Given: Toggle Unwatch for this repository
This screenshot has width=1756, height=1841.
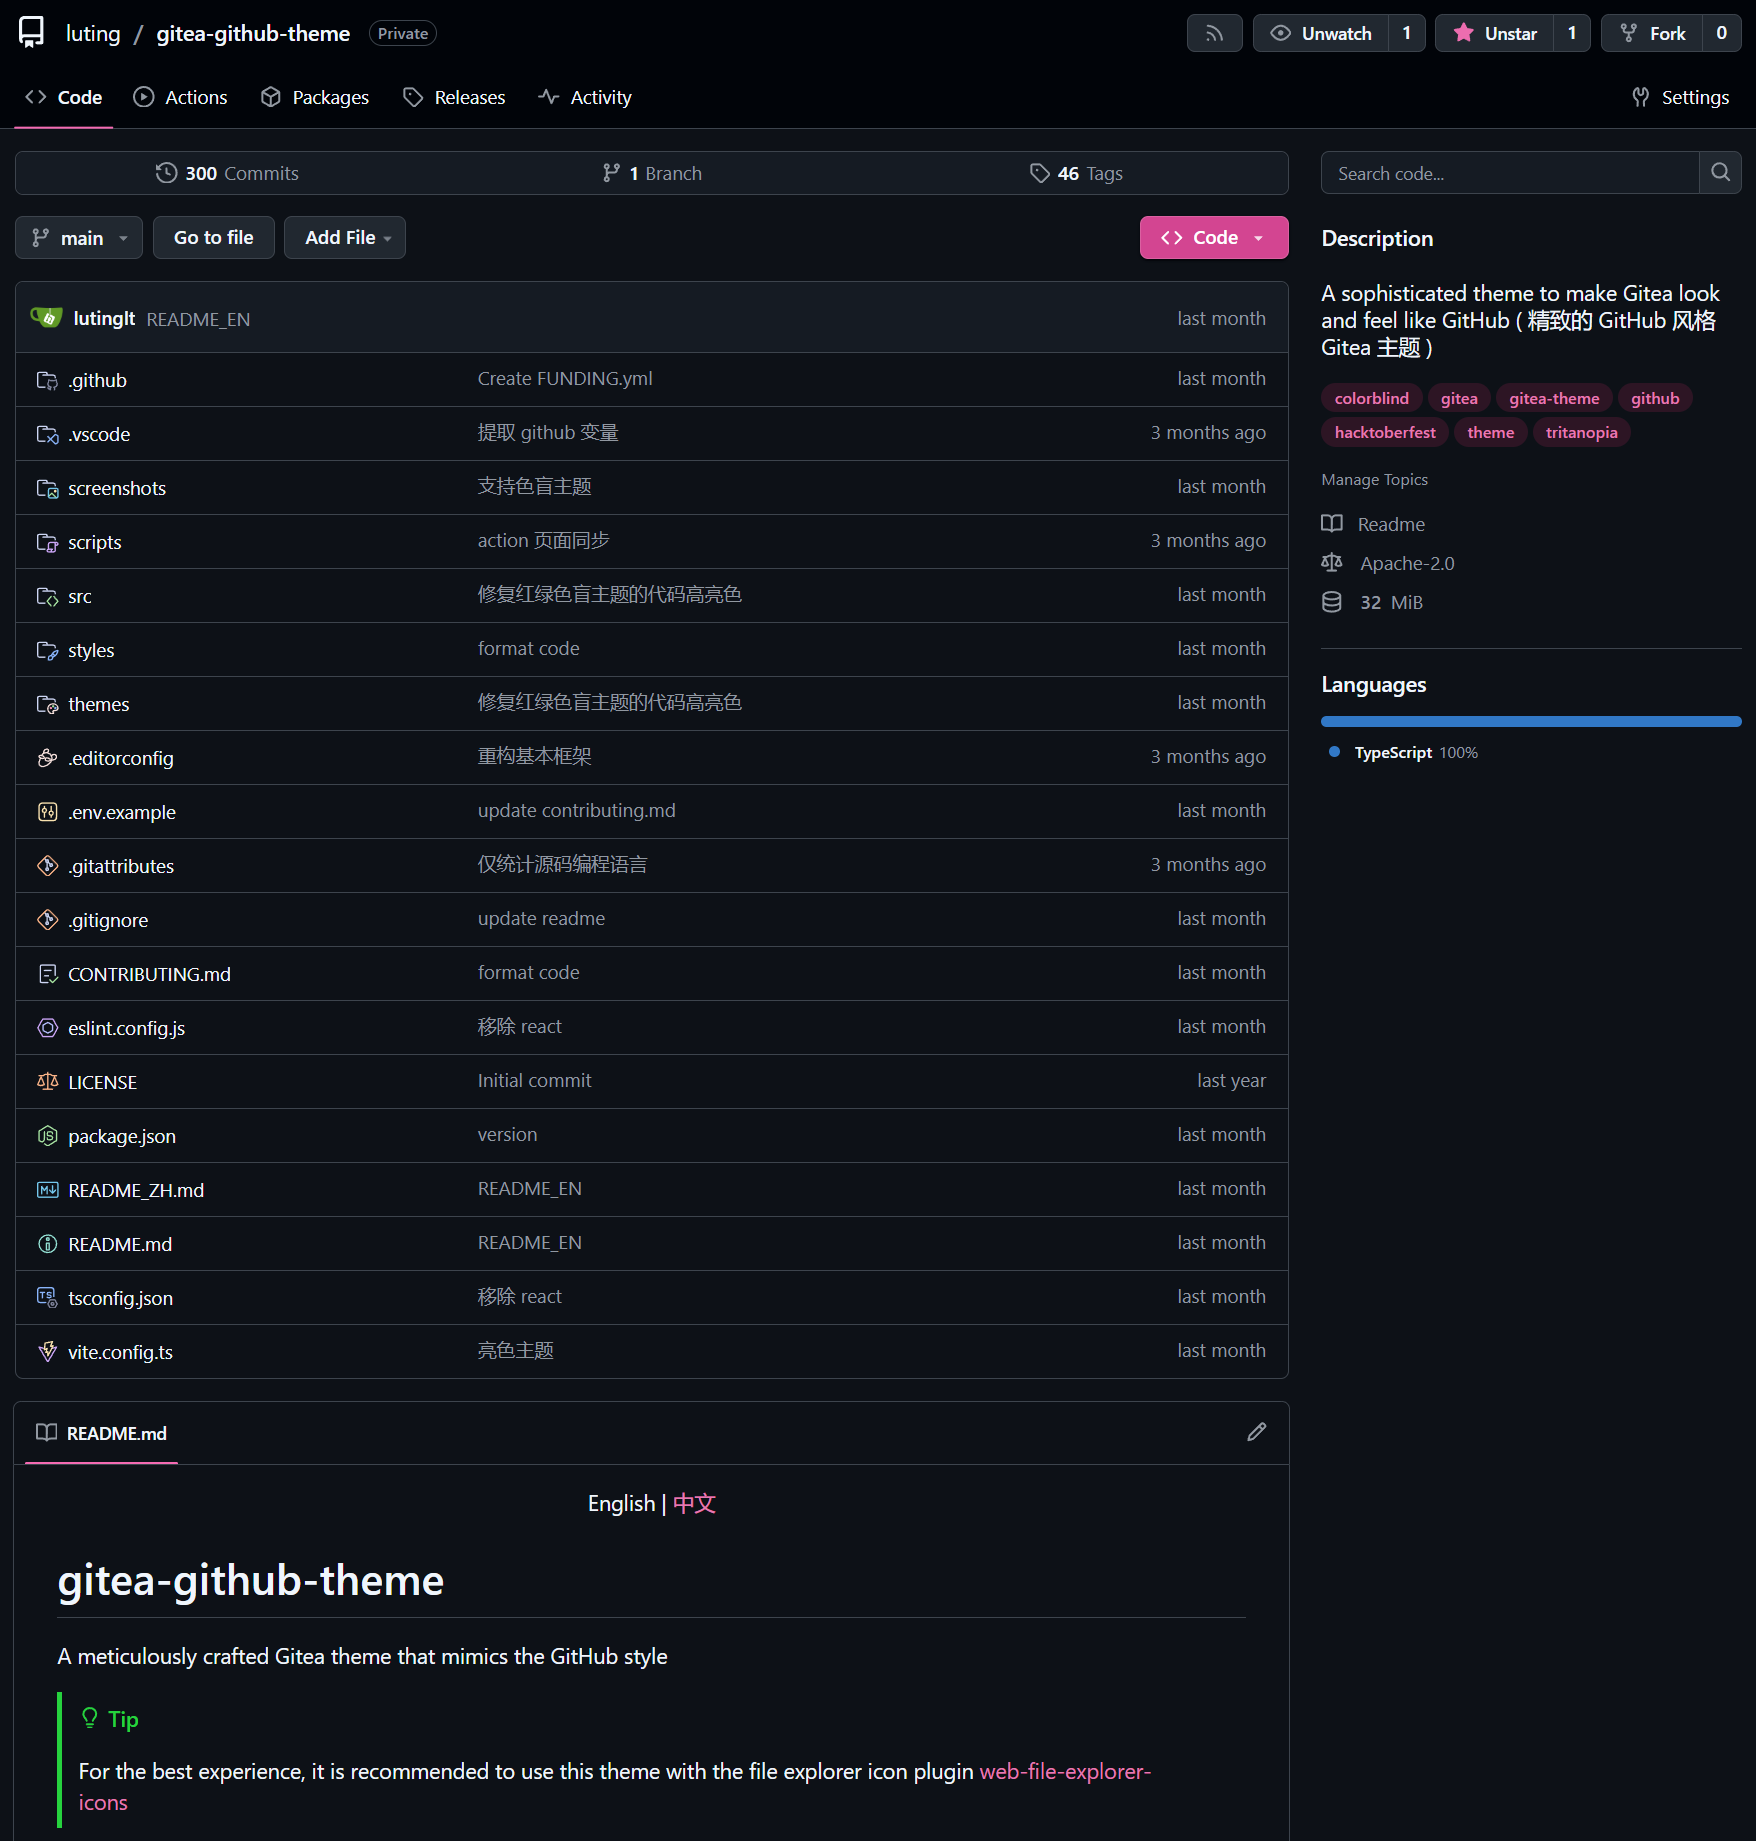Looking at the screenshot, I should tap(1321, 34).
